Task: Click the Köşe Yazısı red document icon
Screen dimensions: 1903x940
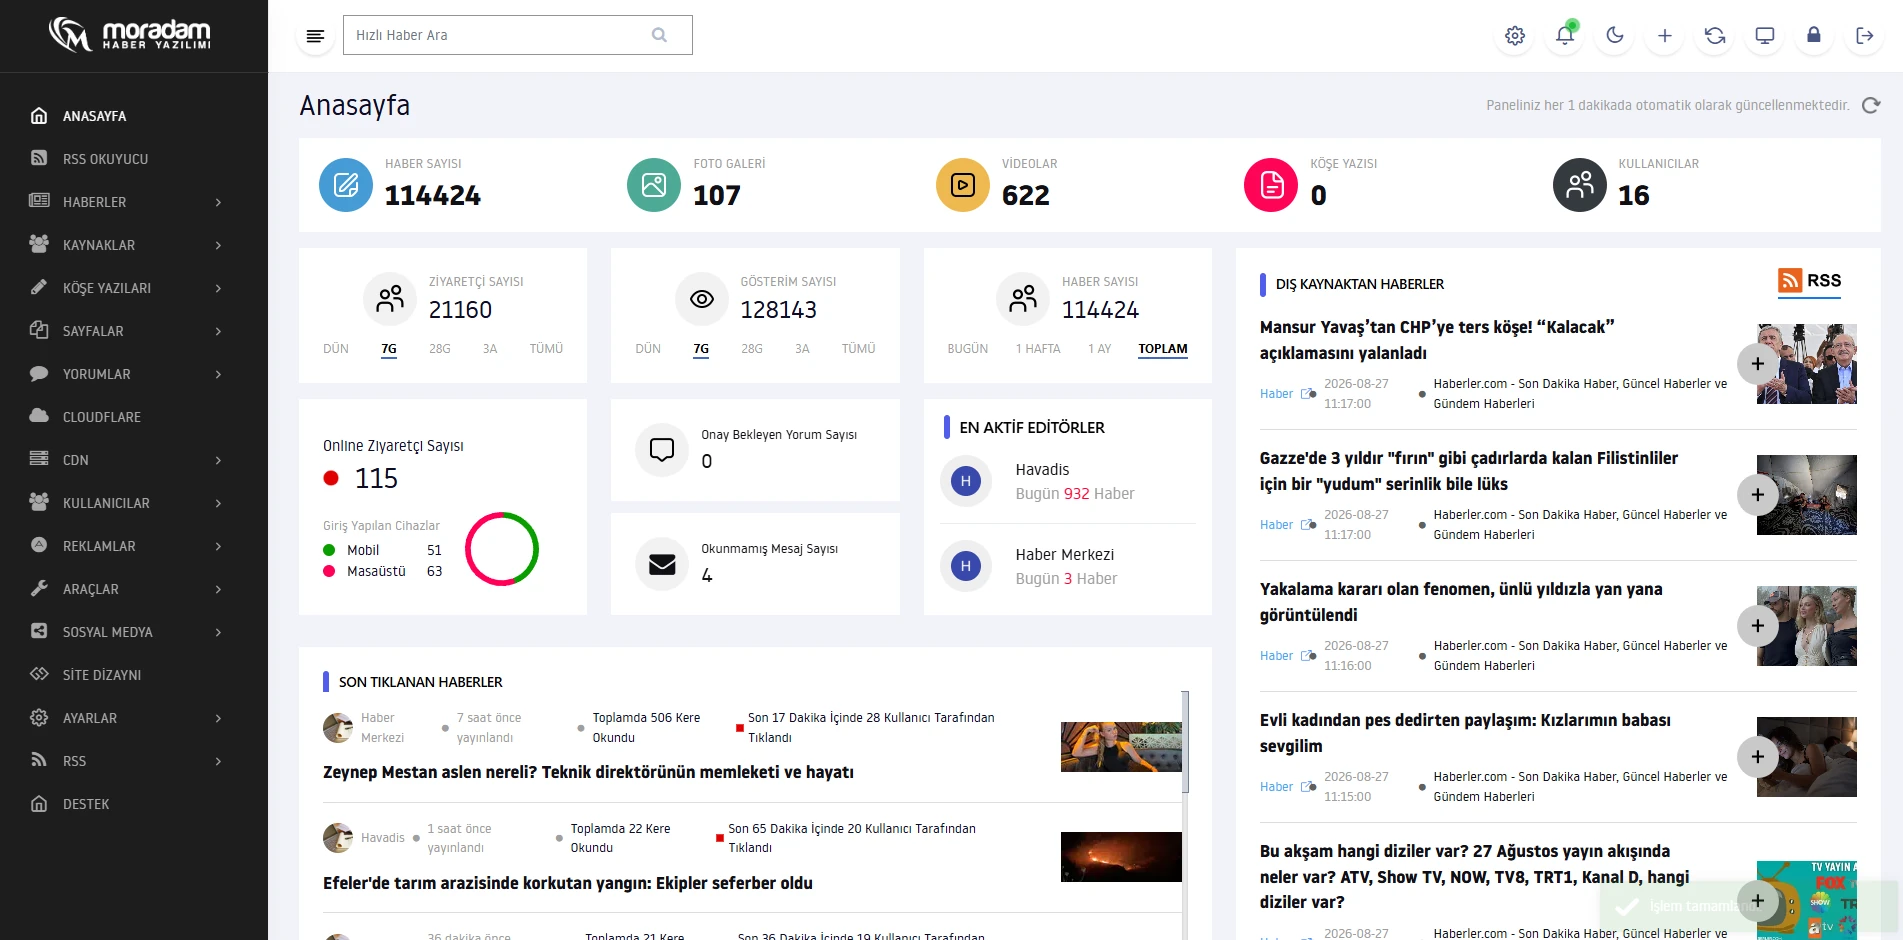Action: tap(1271, 185)
